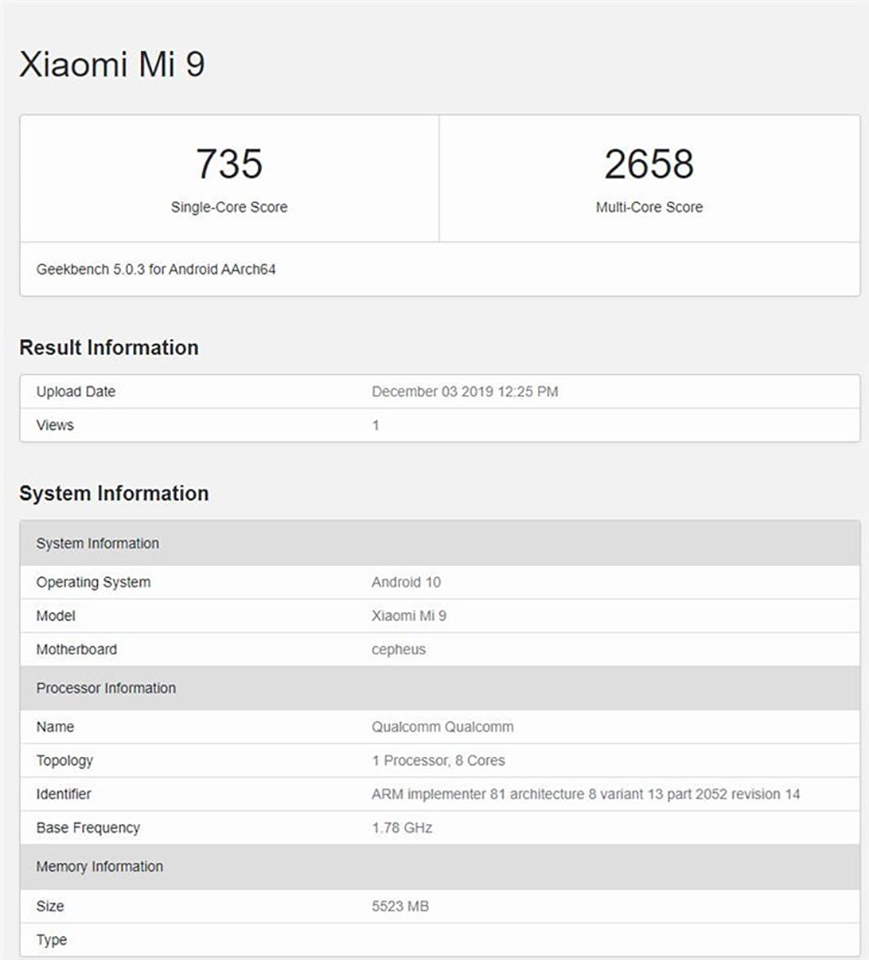Click the bold System Information heading
Screen dimensions: 869x960
tap(114, 493)
